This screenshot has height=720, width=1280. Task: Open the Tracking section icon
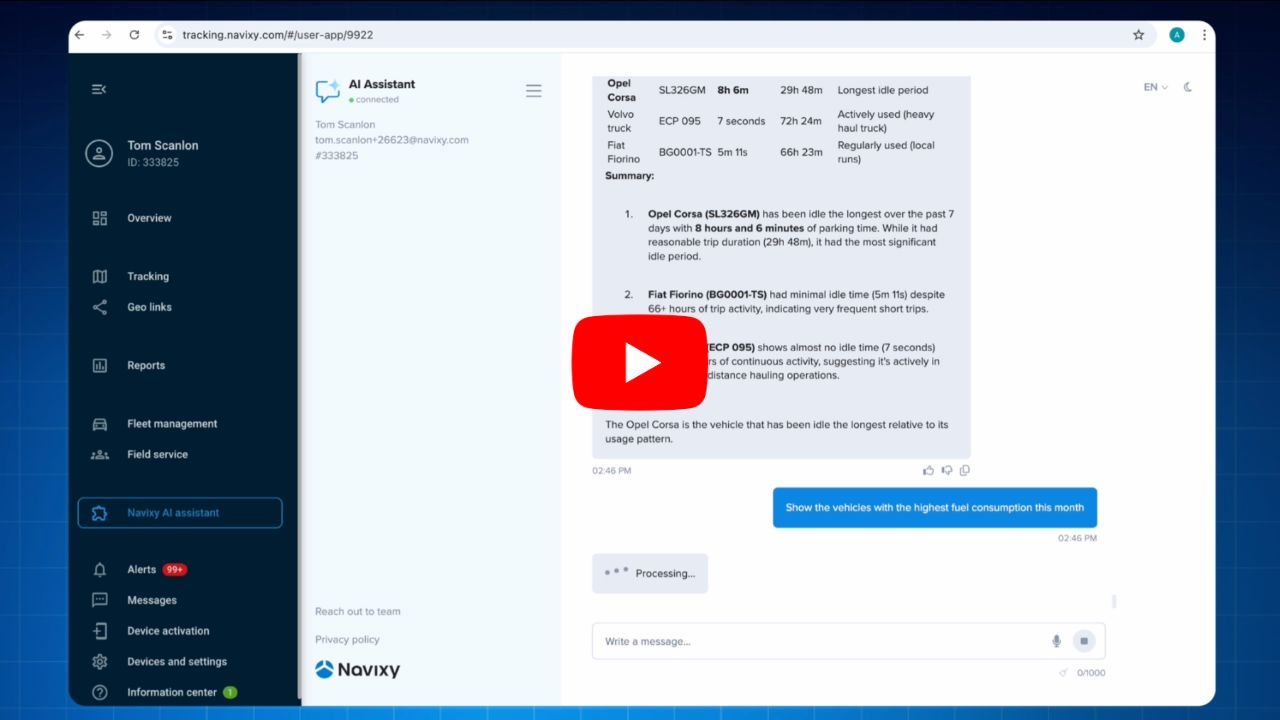click(100, 276)
